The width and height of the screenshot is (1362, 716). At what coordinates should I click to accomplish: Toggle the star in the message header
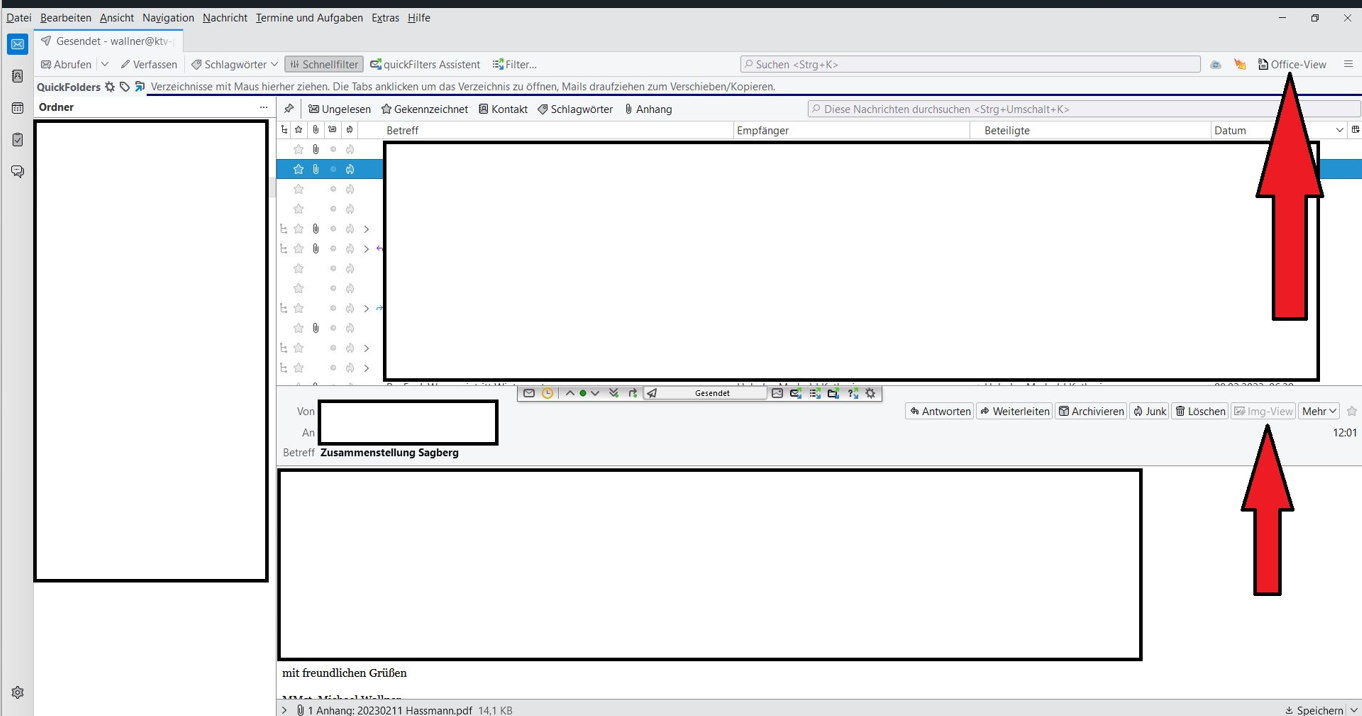[x=1352, y=411]
